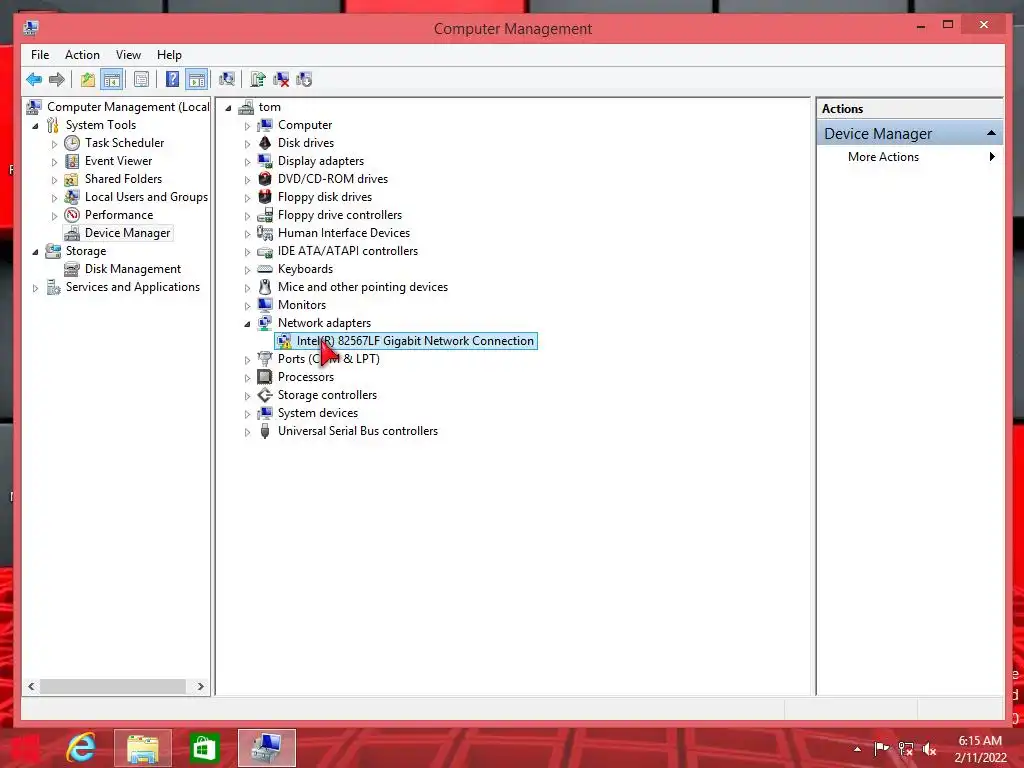The height and width of the screenshot is (768, 1024).
Task: Open the Action menu
Action: click(82, 55)
